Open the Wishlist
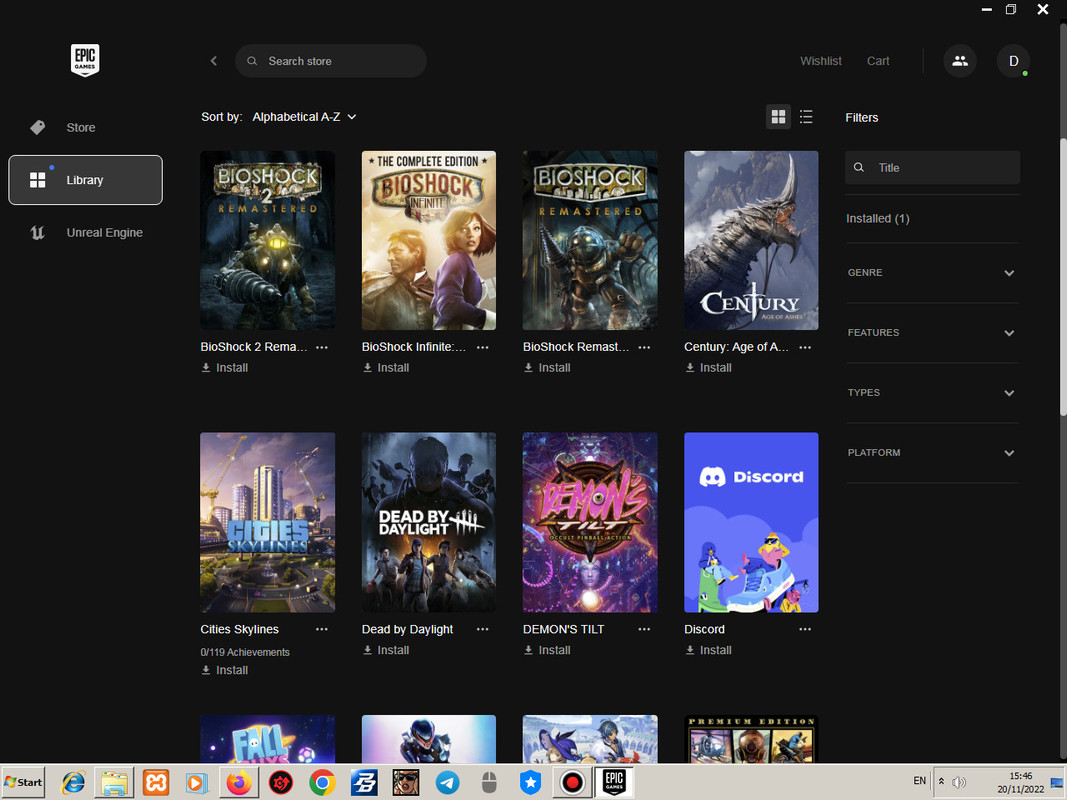 pyautogui.click(x=821, y=61)
